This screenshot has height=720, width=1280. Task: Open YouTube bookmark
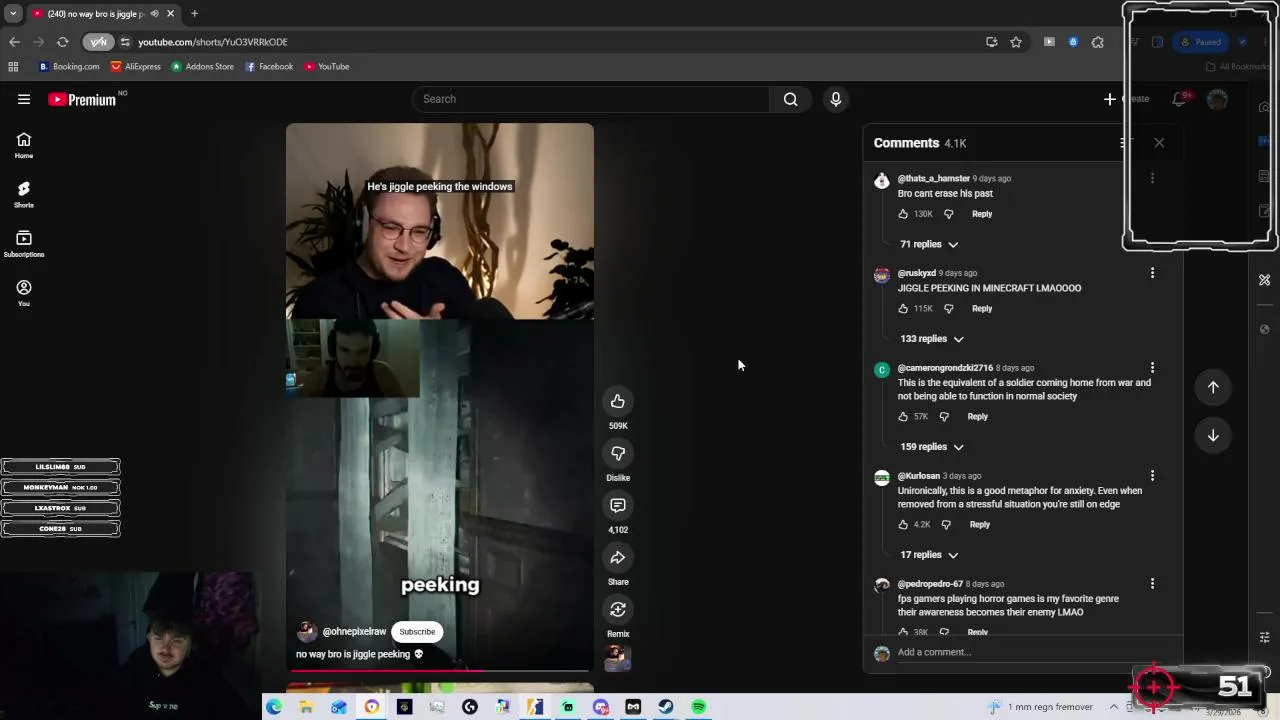point(327,67)
